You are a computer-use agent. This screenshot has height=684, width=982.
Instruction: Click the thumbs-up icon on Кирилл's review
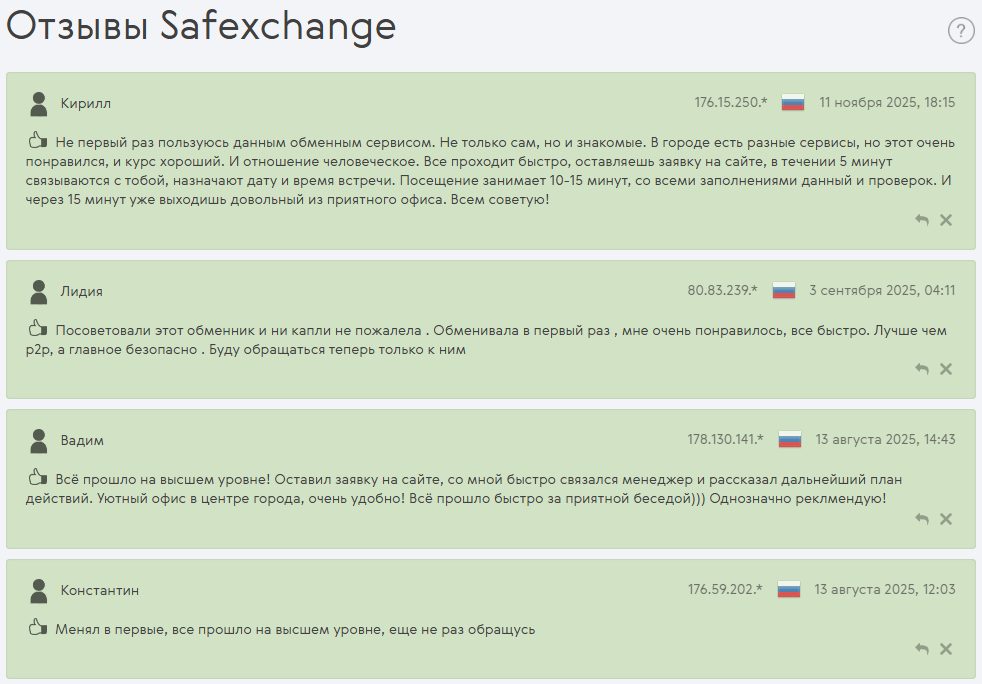tap(36, 140)
